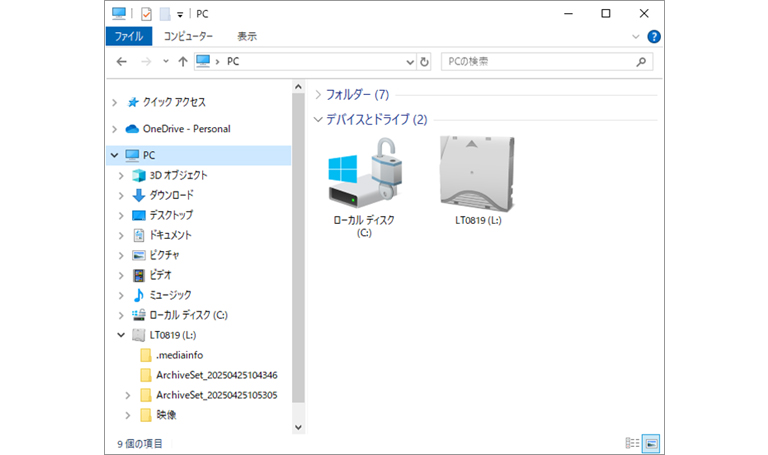Select OneDrive - Personal in sidebar
Image resolution: width=768 pixels, height=455 pixels.
coord(187,129)
